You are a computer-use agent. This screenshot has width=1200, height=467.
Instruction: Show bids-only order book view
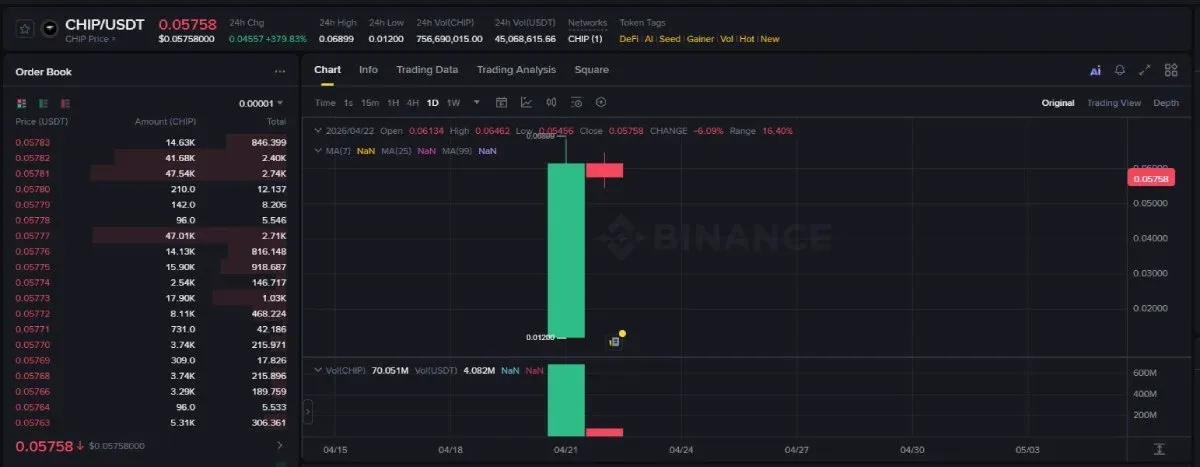44,103
